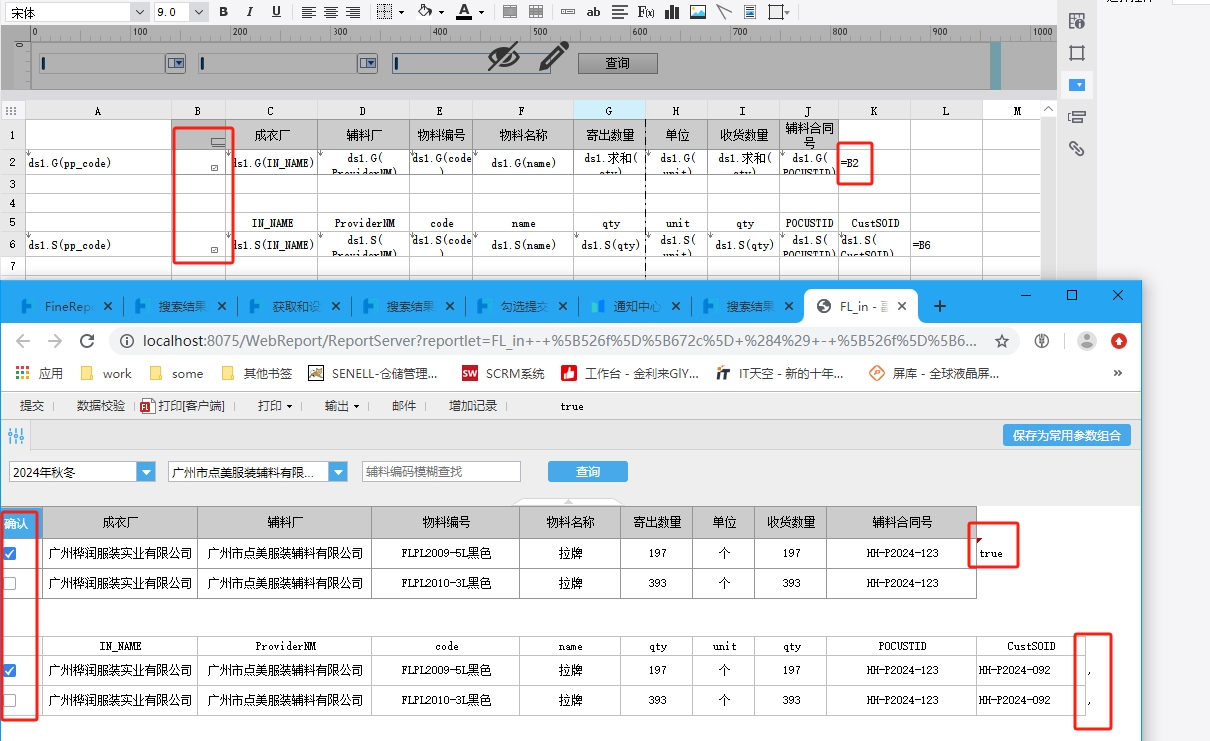Screen dimensions: 1210x741
Task: Click 提交 to submit the report
Action: tap(32, 406)
